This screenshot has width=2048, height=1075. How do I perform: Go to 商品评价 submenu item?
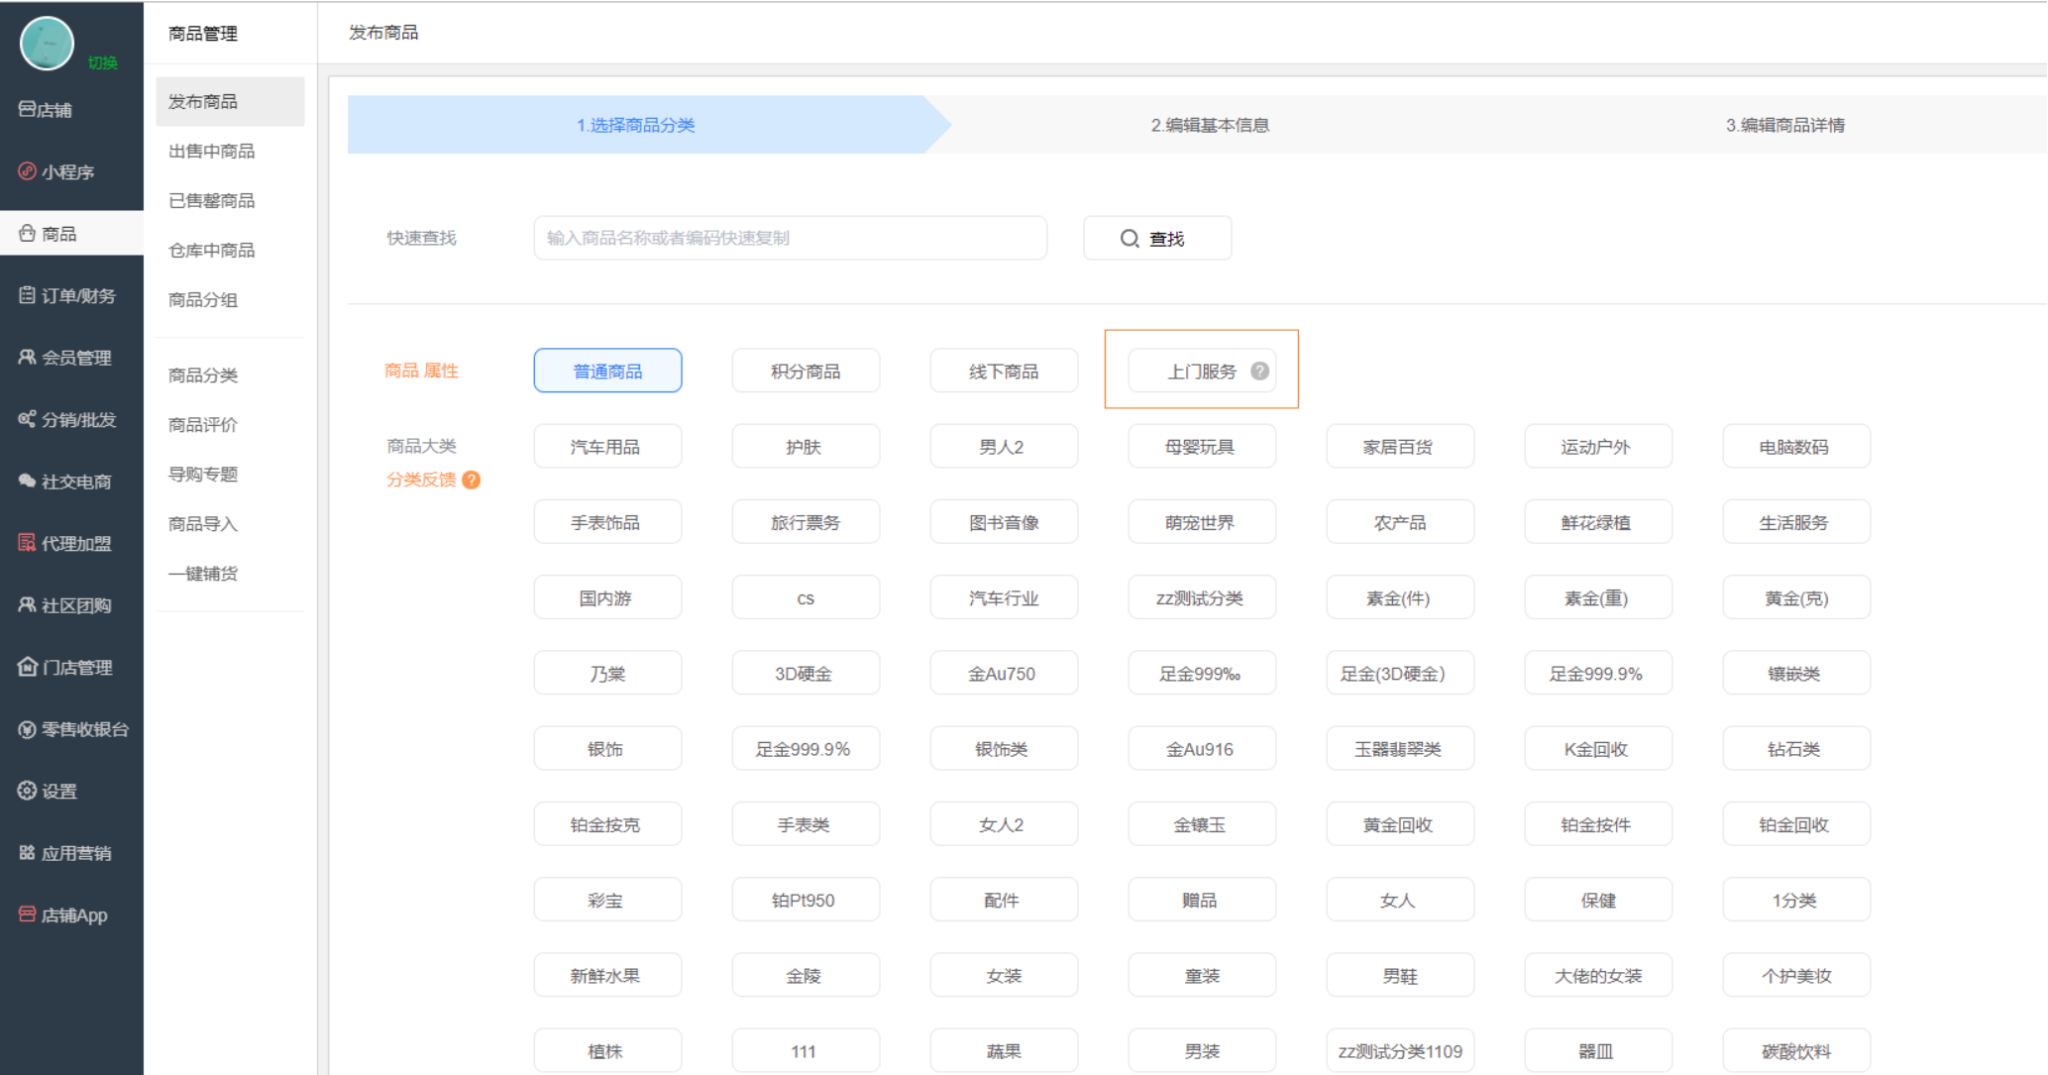point(203,425)
